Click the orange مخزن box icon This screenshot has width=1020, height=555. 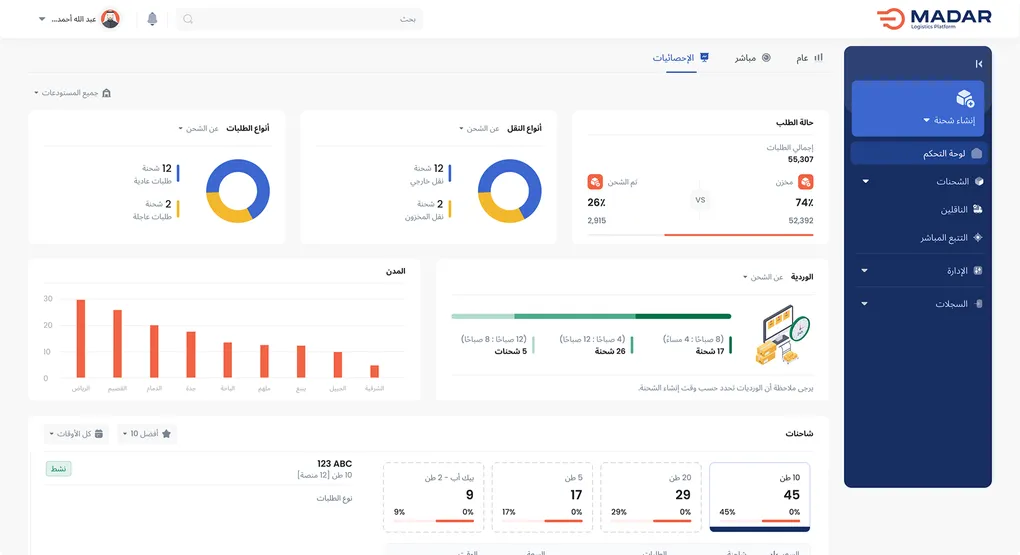805,182
